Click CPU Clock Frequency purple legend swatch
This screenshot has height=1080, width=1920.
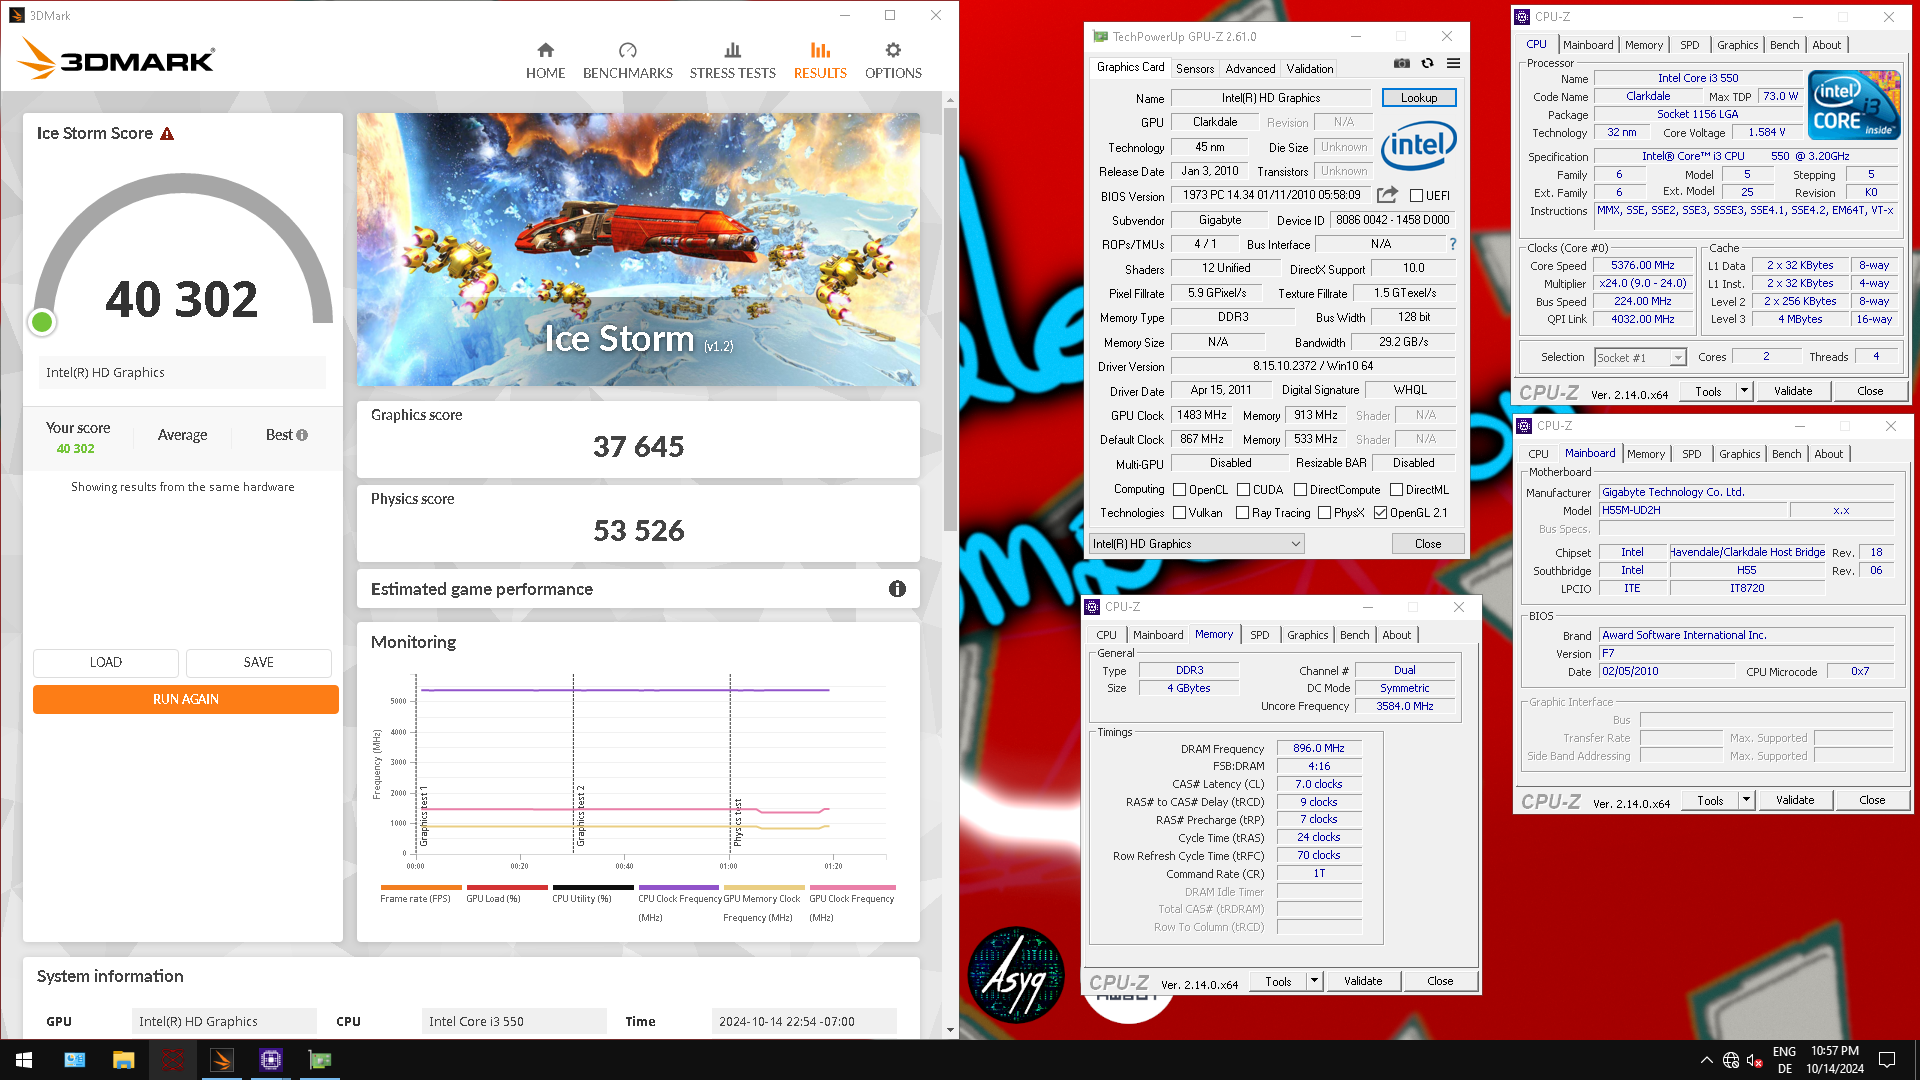coord(678,887)
